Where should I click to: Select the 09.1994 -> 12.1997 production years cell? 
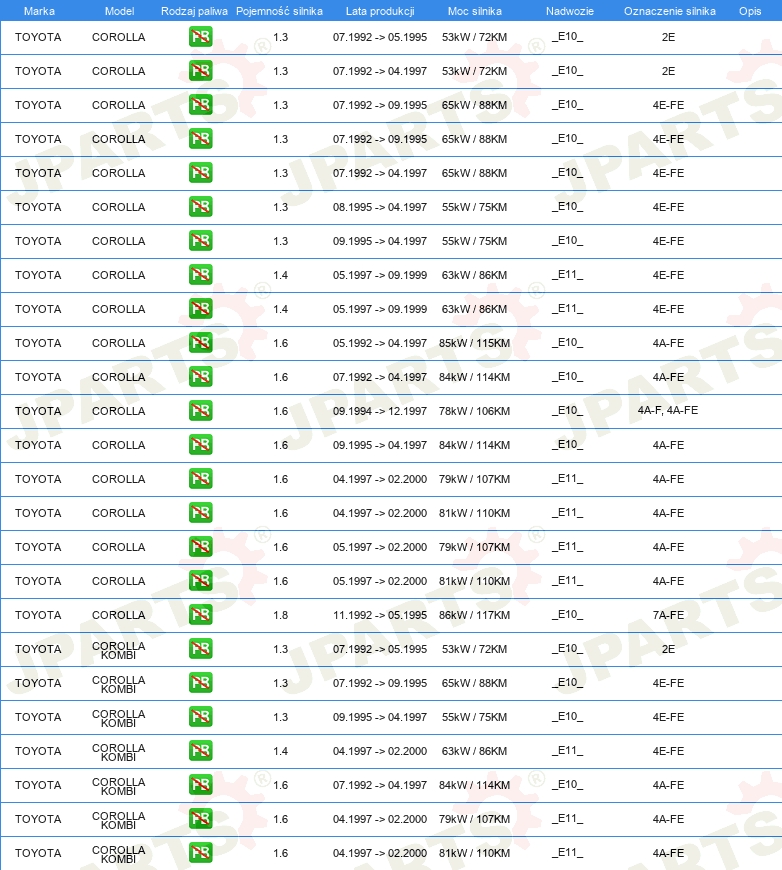[x=380, y=411]
